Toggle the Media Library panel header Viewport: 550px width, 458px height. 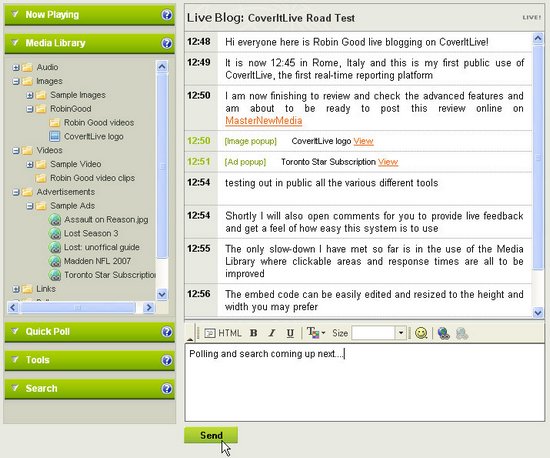point(89,43)
